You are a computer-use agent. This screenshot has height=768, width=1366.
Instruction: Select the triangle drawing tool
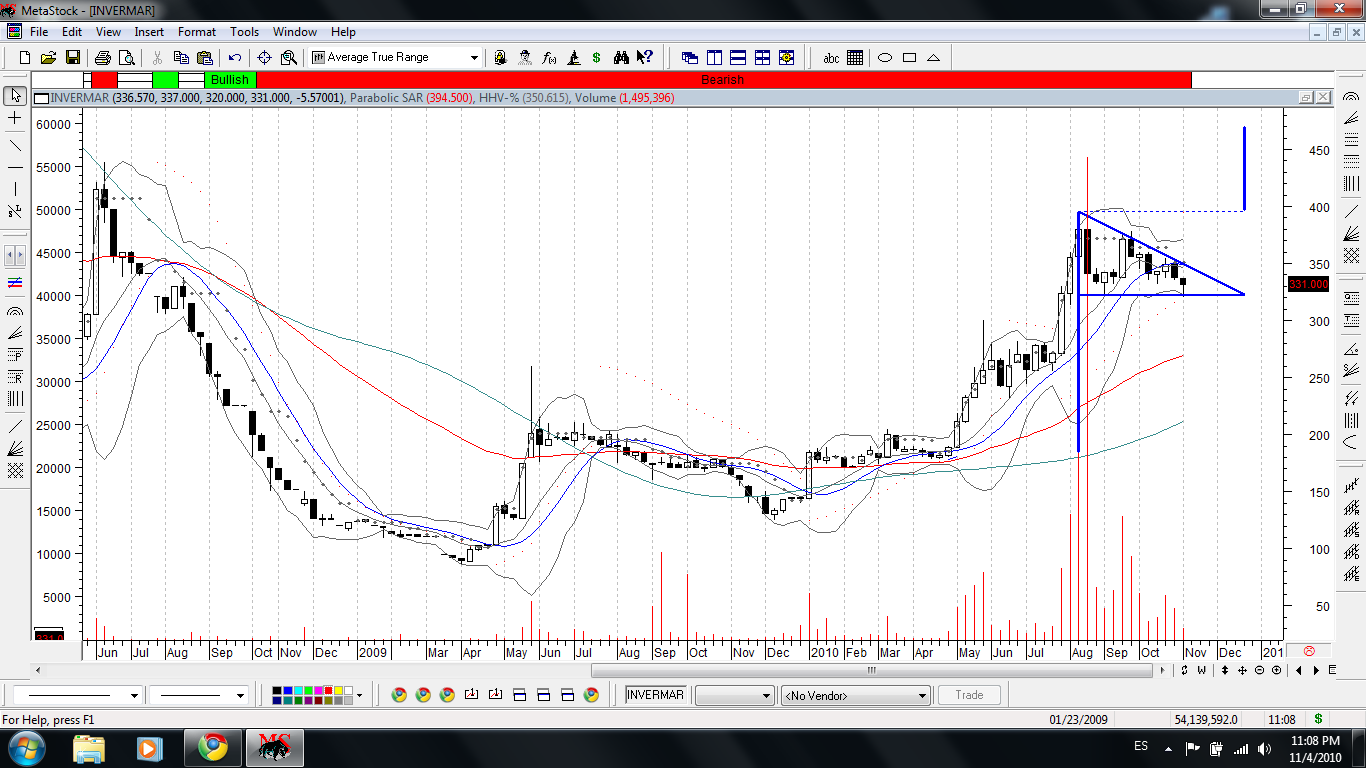tap(933, 58)
